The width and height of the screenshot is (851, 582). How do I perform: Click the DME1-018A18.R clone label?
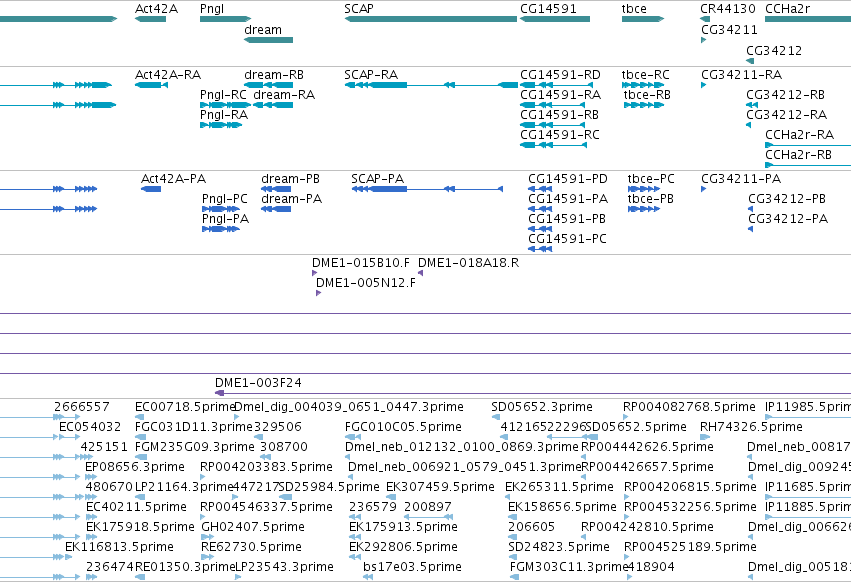click(x=468, y=263)
